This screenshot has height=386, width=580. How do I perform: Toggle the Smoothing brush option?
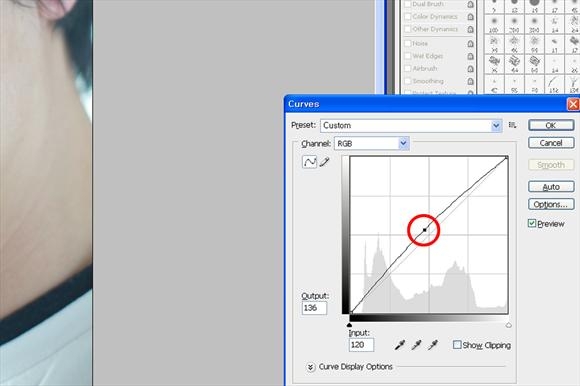pos(408,81)
